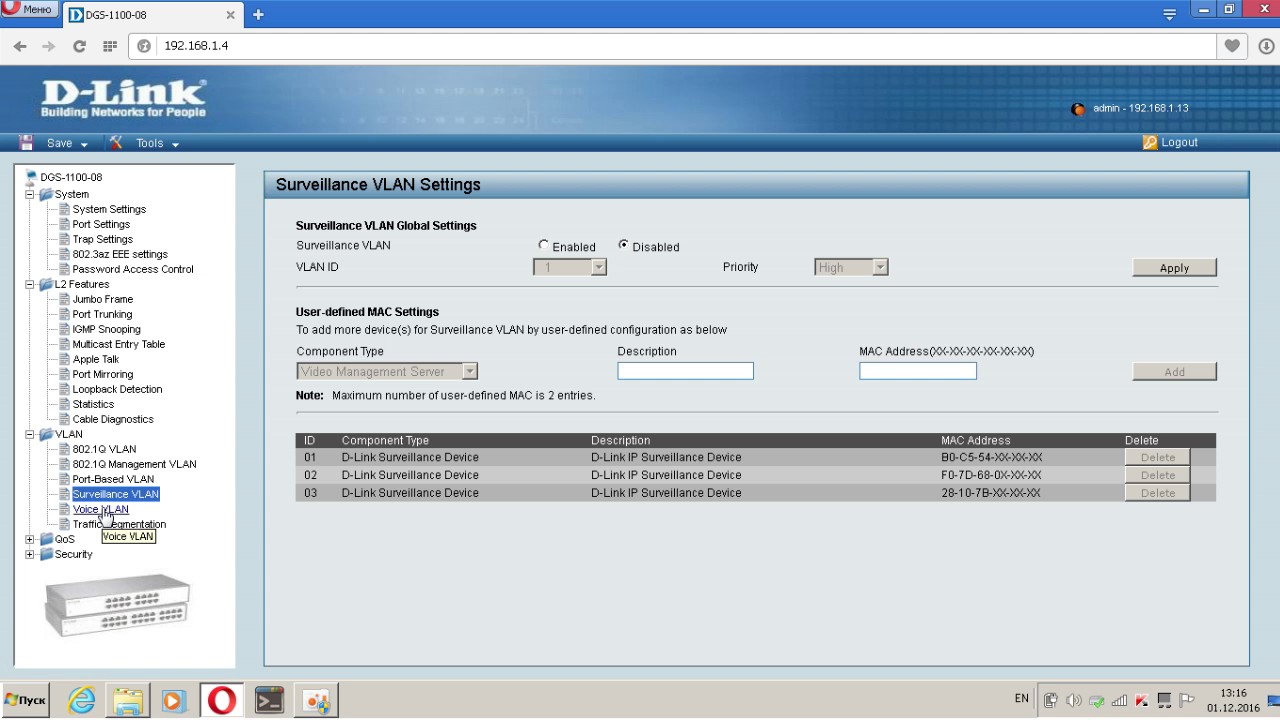Open Cable Diagnostics in the tree
The width and height of the screenshot is (1280, 720).
113,419
